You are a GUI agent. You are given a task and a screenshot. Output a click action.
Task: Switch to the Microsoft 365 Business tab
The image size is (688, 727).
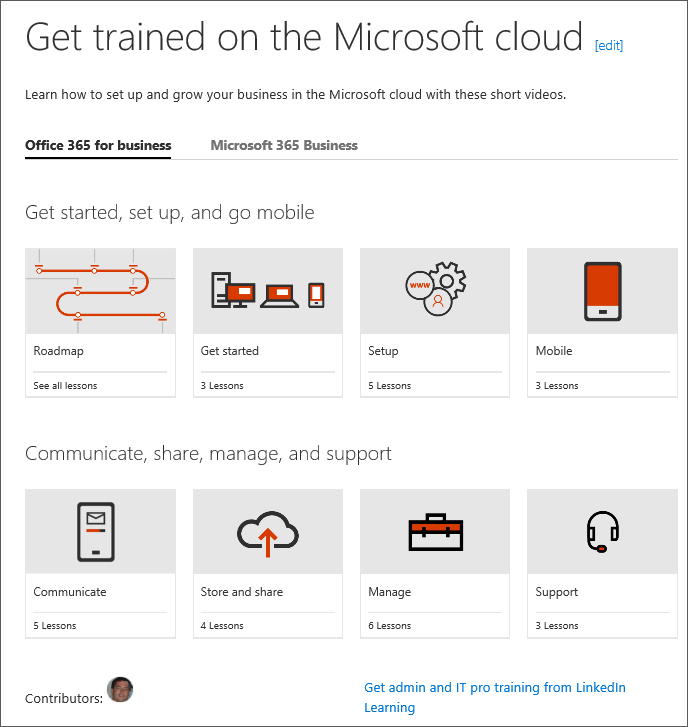coord(284,145)
